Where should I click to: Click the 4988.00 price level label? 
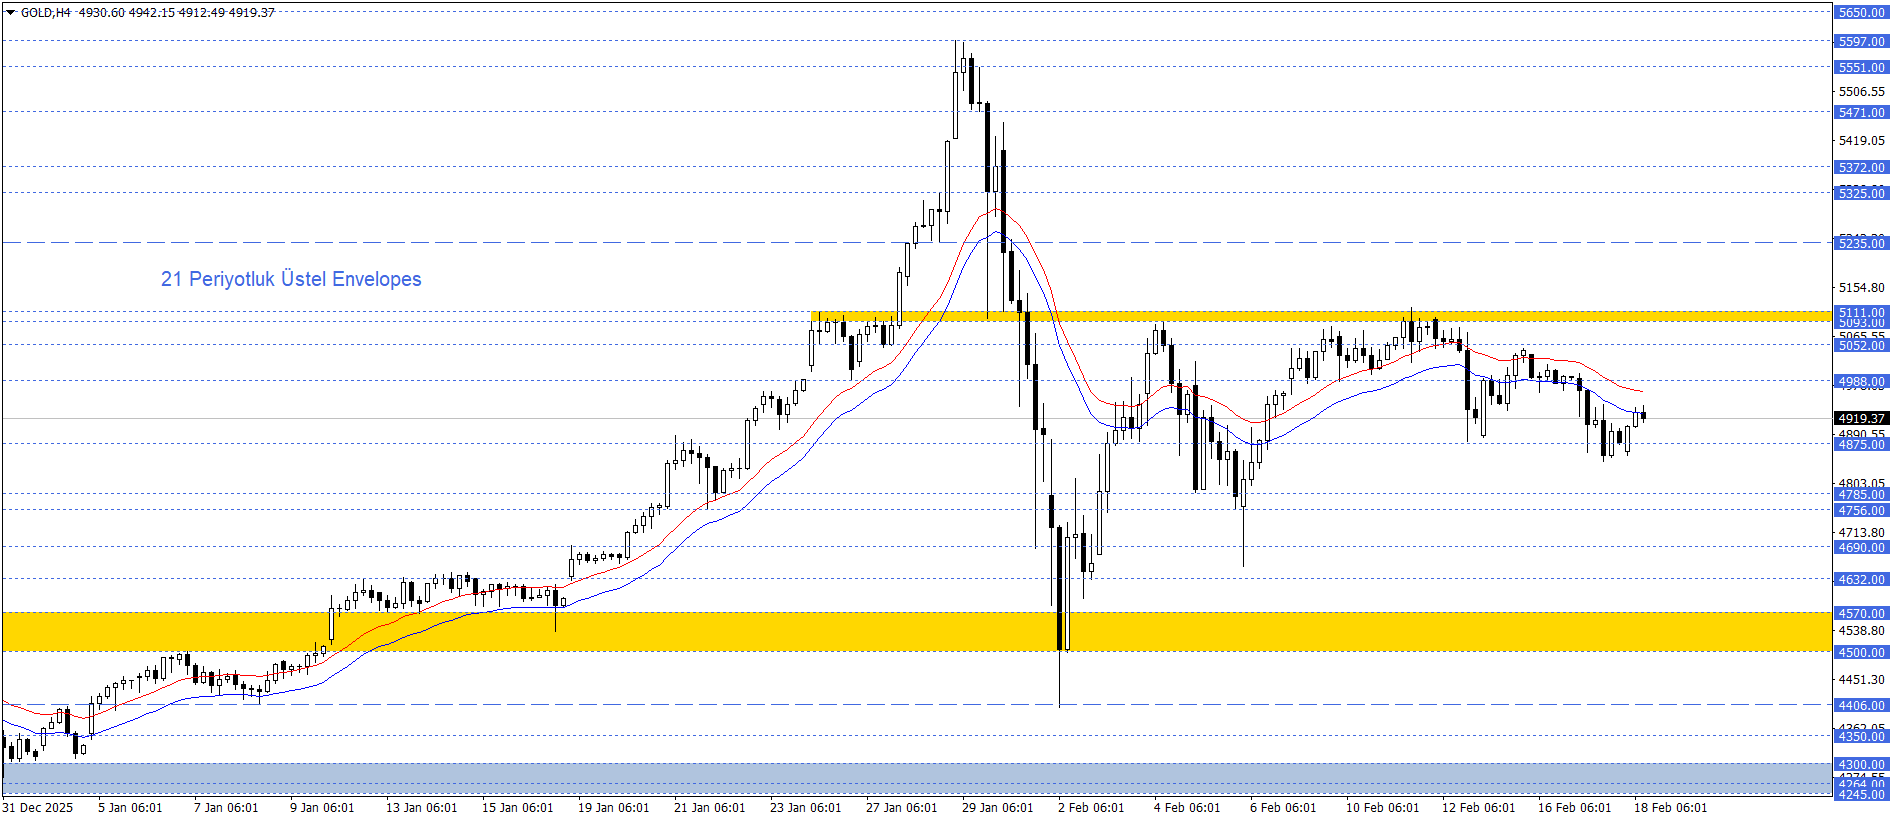1861,382
